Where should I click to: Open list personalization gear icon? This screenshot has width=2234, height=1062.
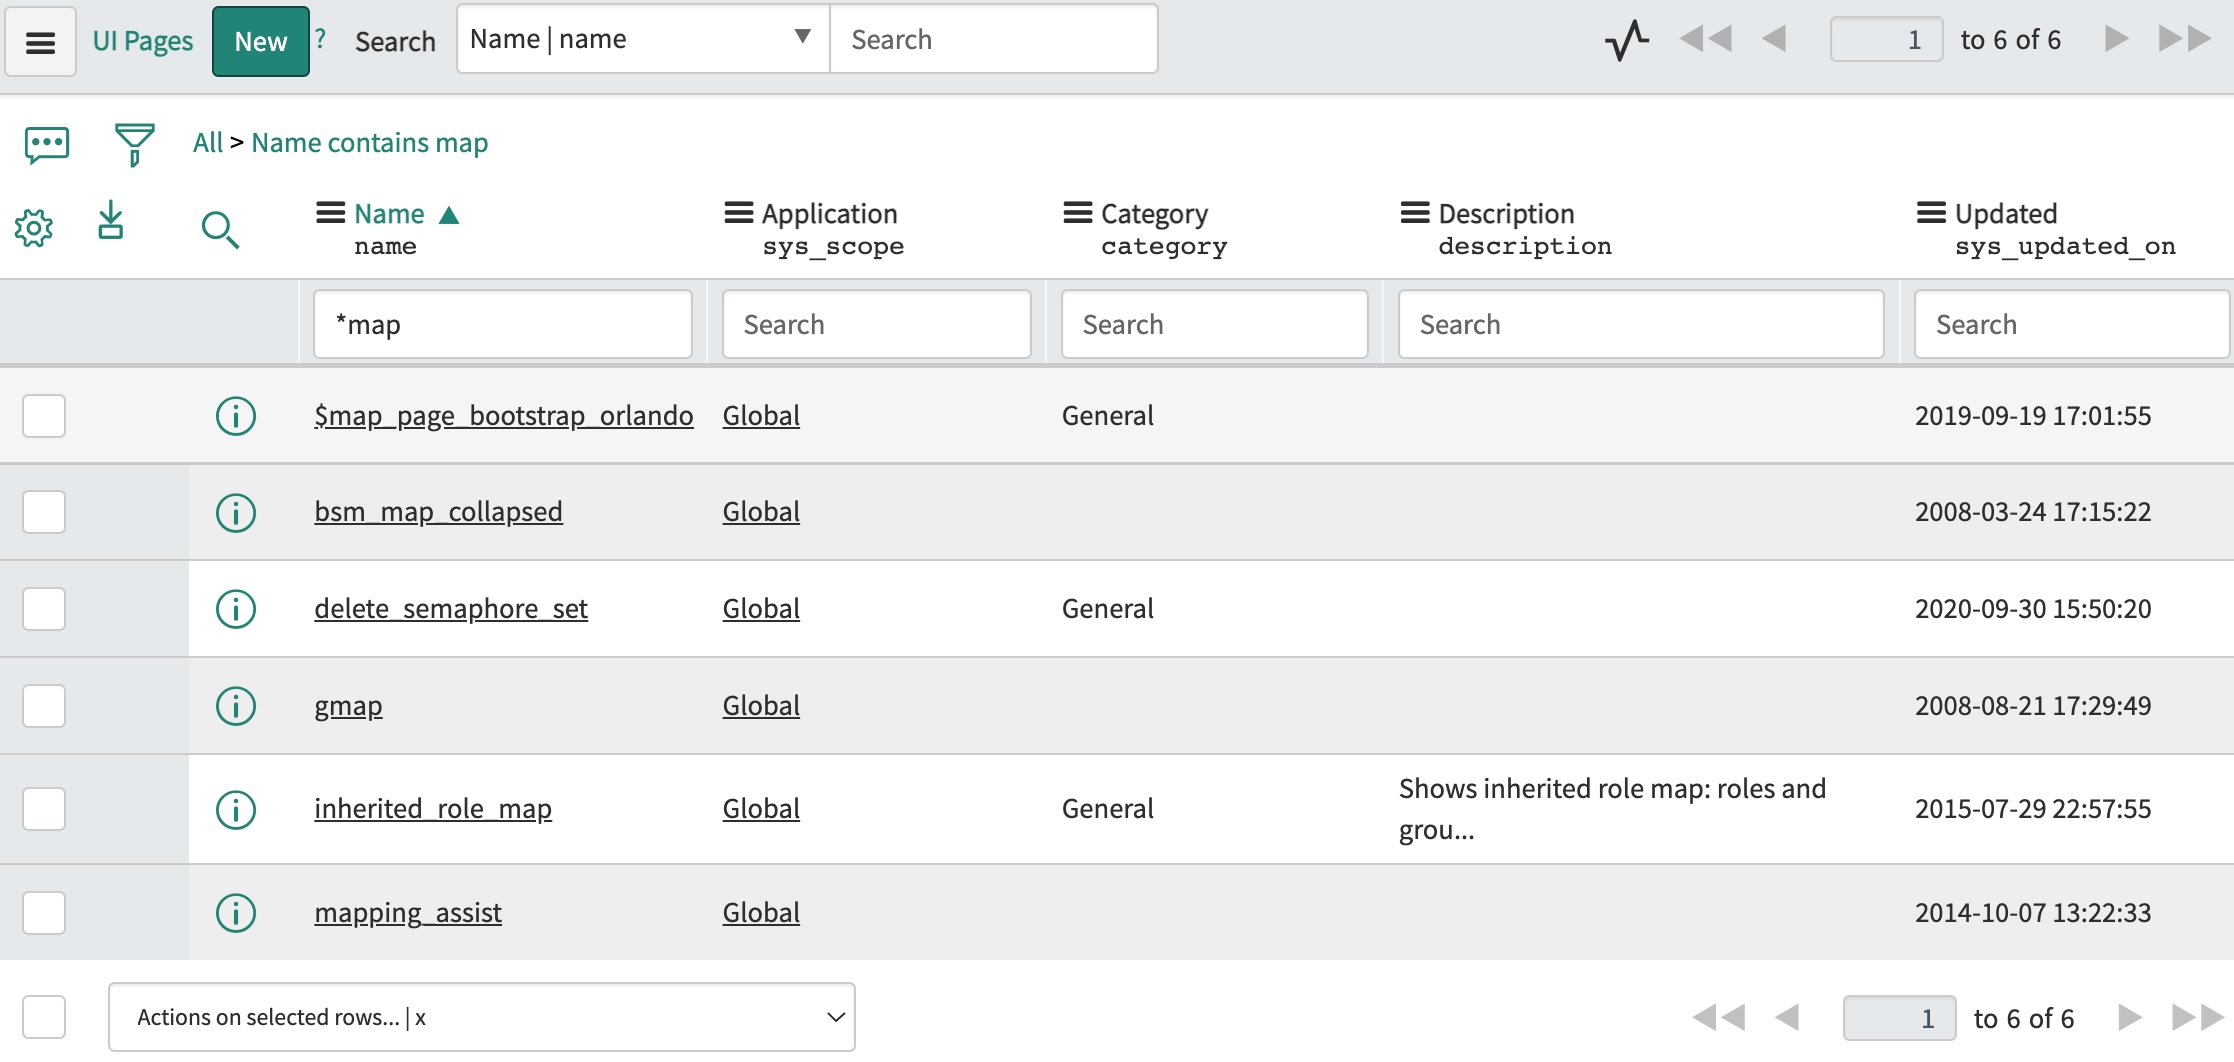pos(34,229)
